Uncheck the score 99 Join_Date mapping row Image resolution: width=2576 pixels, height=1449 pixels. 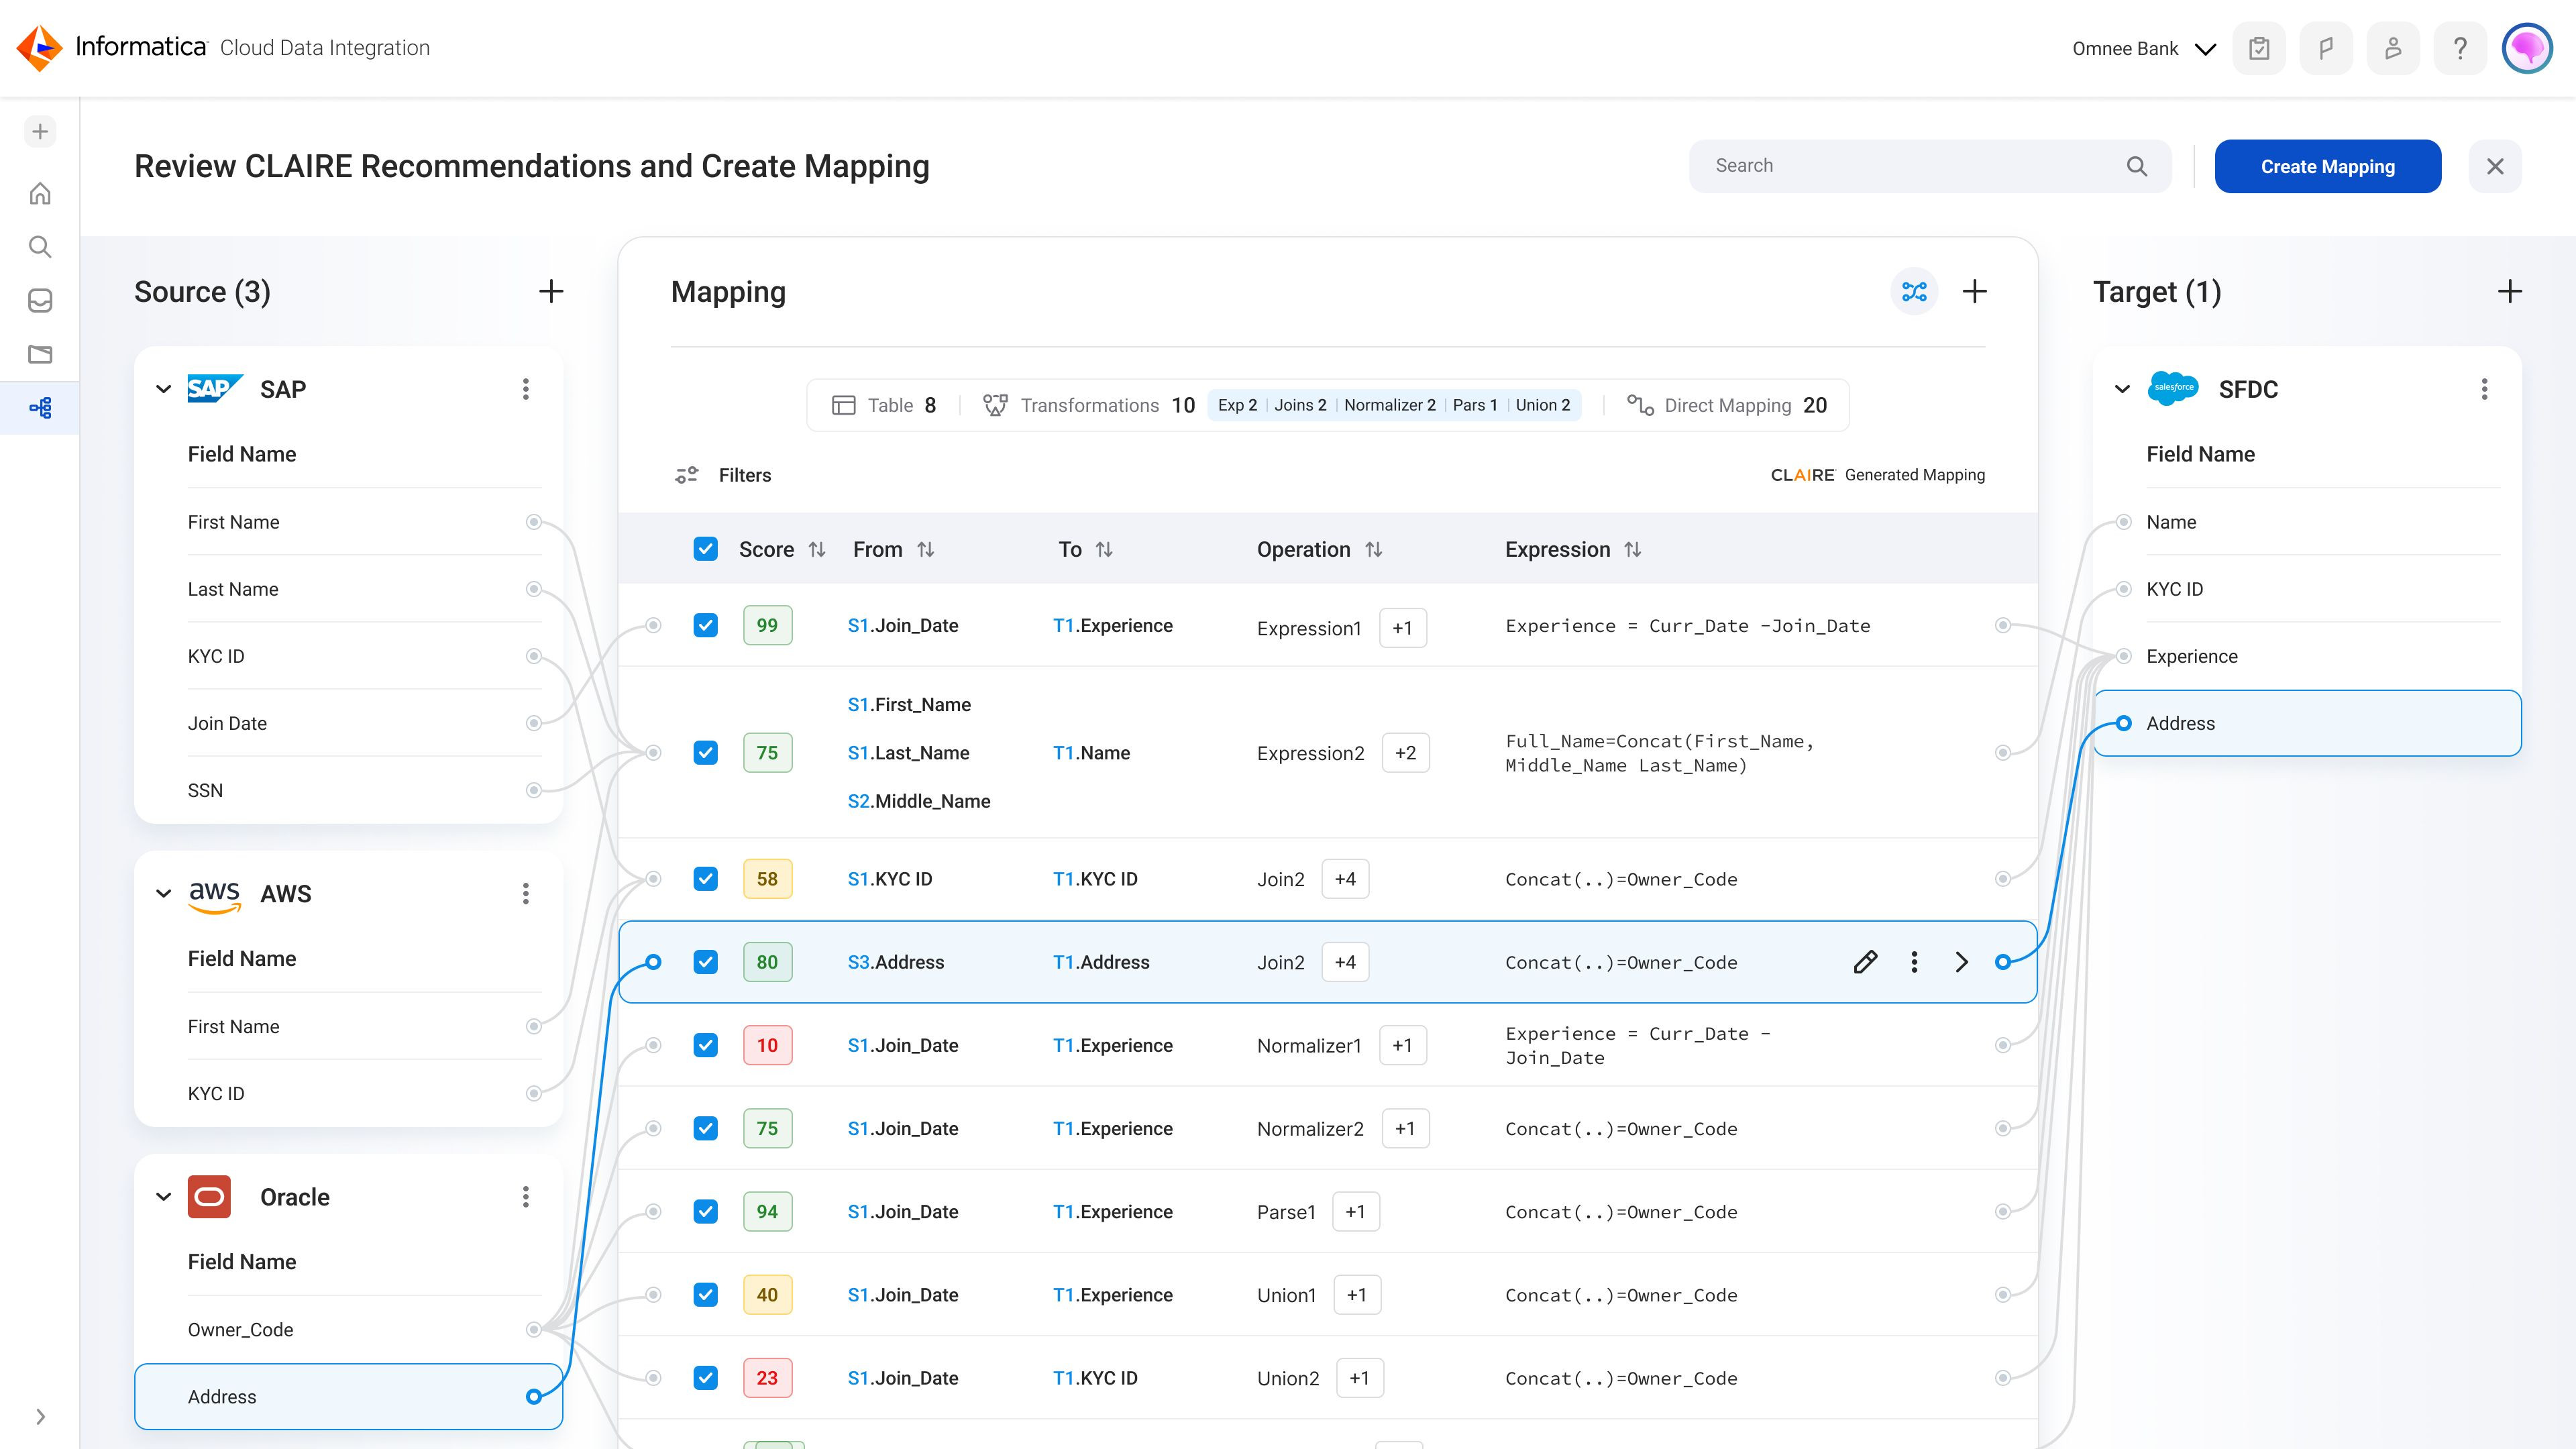tap(705, 624)
